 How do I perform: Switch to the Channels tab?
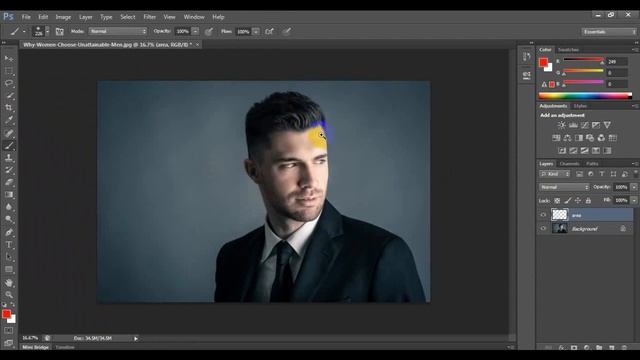(x=569, y=164)
